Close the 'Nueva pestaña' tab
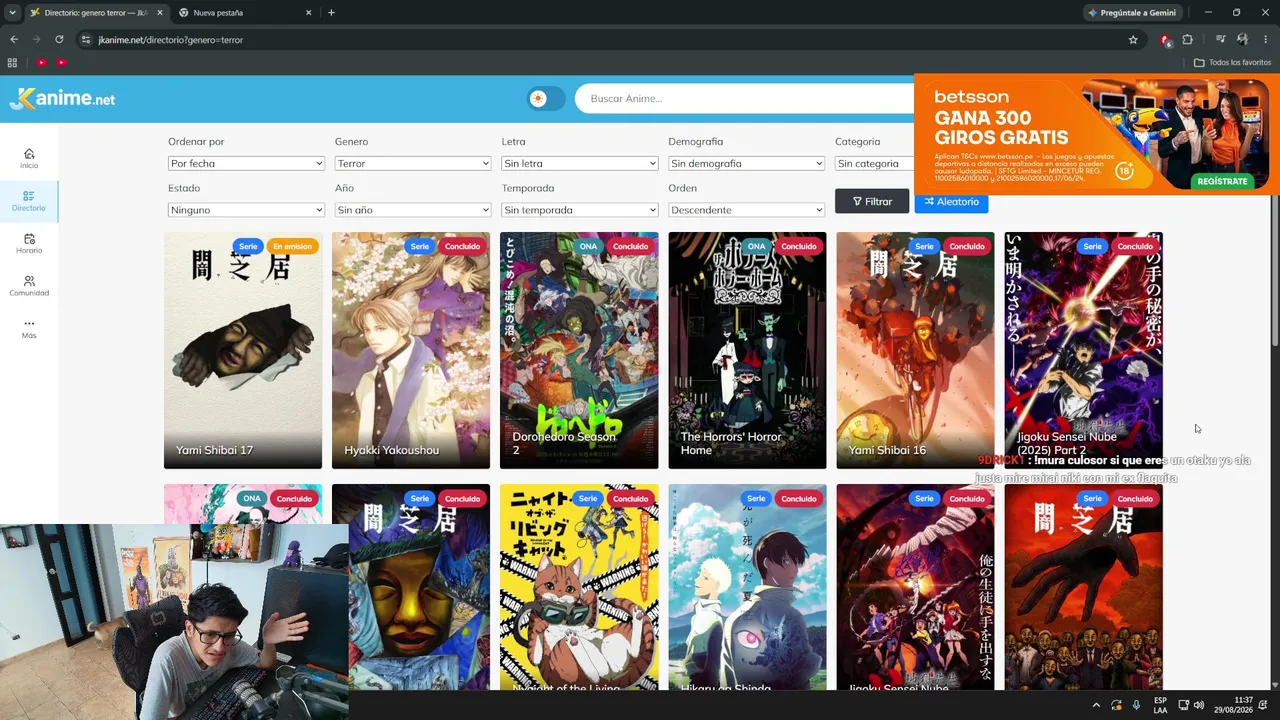This screenshot has width=1280, height=720. (308, 13)
